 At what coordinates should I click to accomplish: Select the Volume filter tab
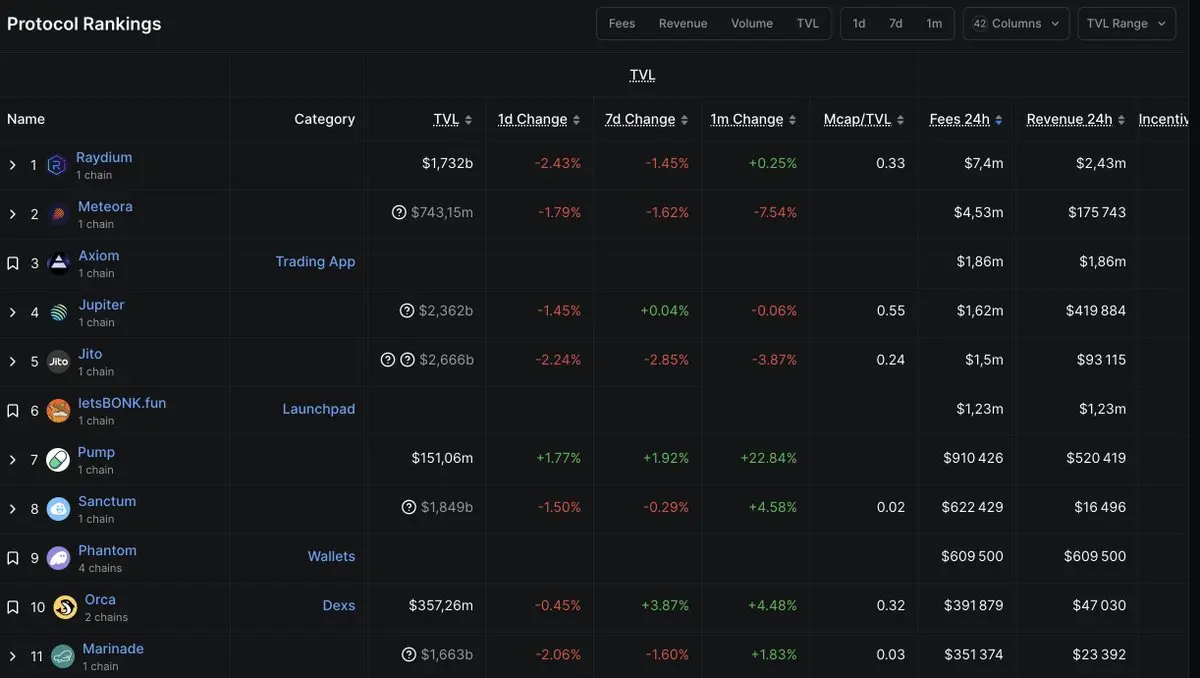pyautogui.click(x=752, y=24)
